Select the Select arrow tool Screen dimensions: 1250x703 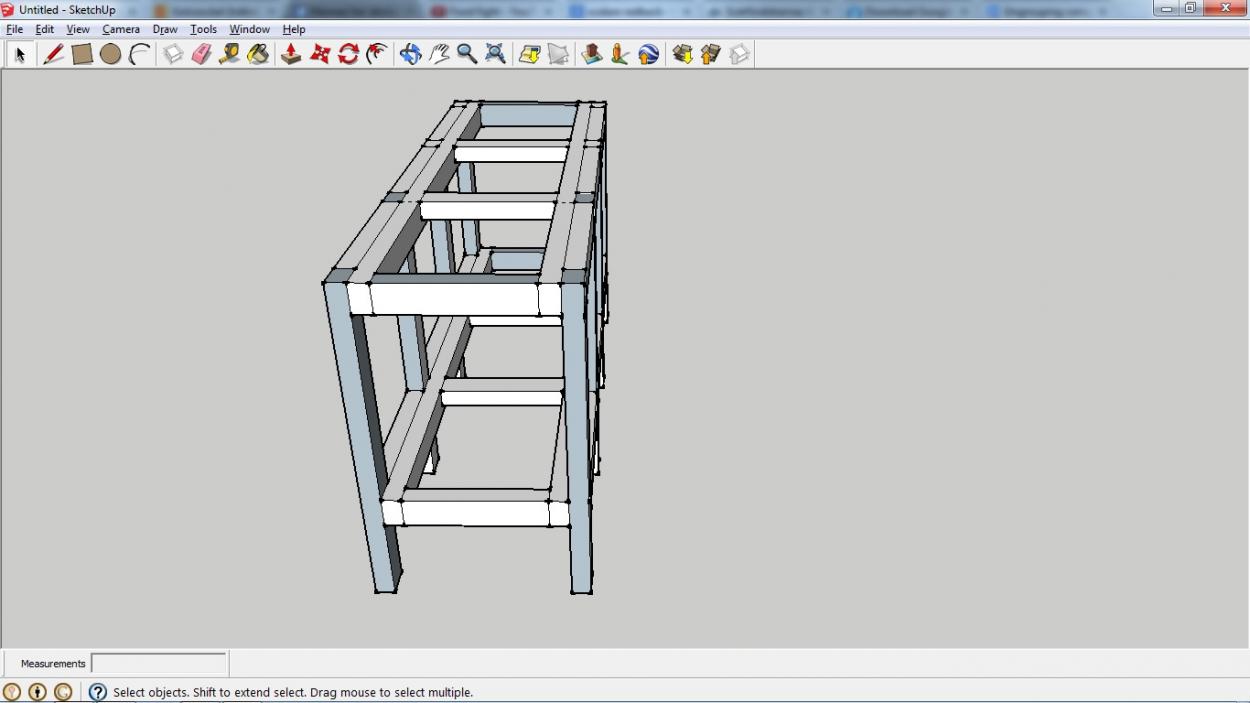[19, 55]
